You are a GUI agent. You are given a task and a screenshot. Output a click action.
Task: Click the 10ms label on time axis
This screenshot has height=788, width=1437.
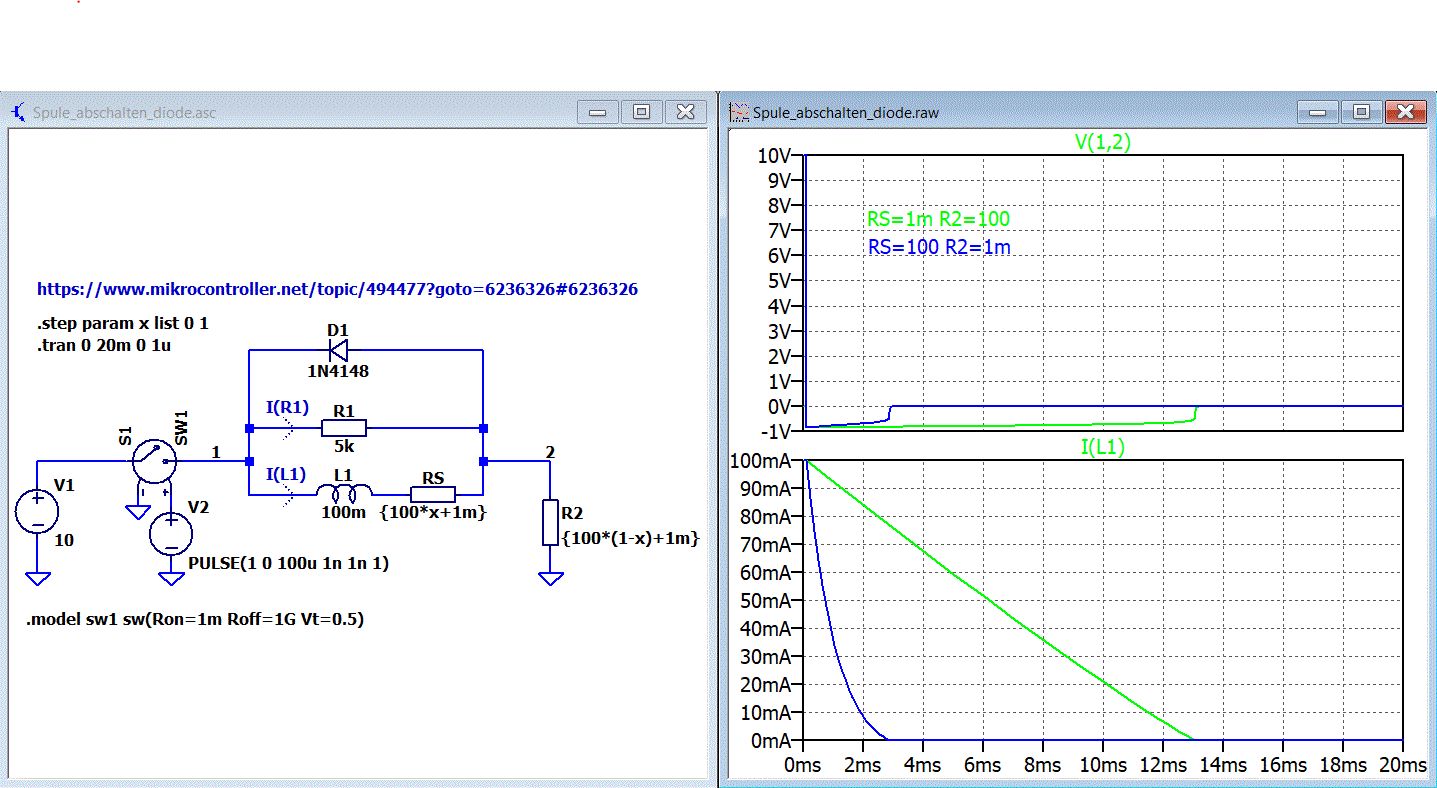pyautogui.click(x=1102, y=764)
